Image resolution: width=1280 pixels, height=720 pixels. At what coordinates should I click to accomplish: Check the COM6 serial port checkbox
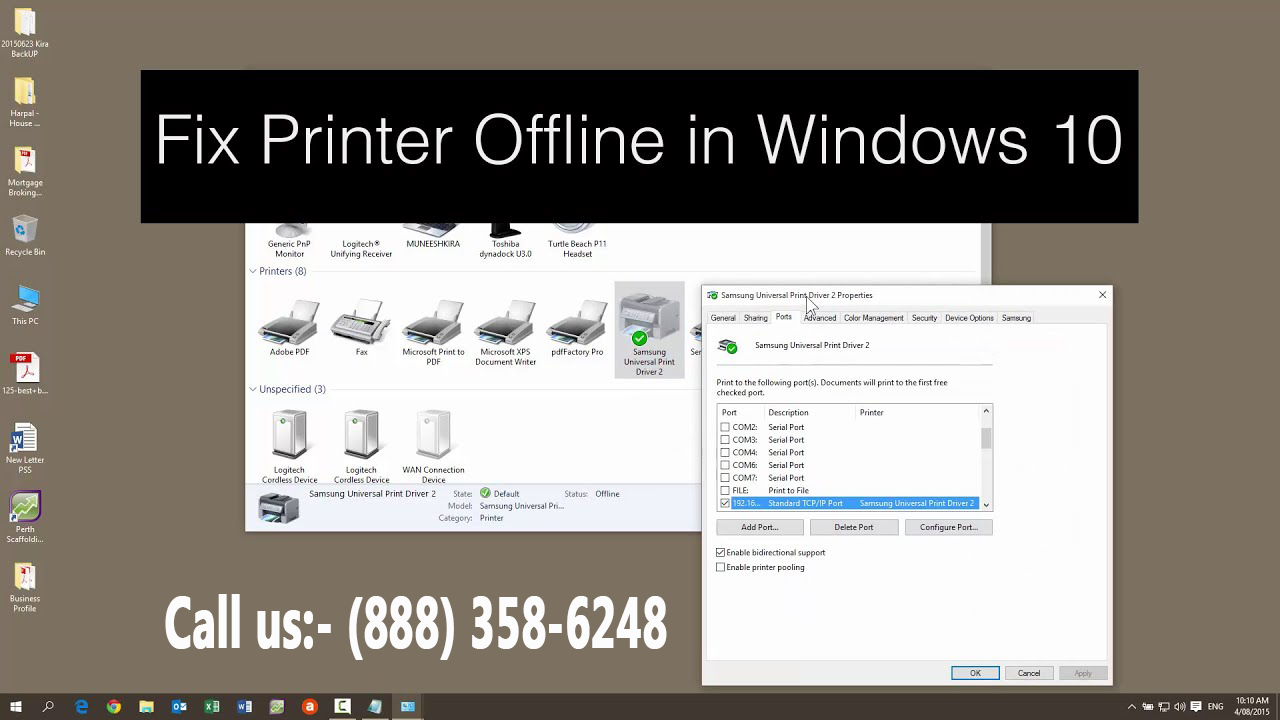click(x=725, y=465)
